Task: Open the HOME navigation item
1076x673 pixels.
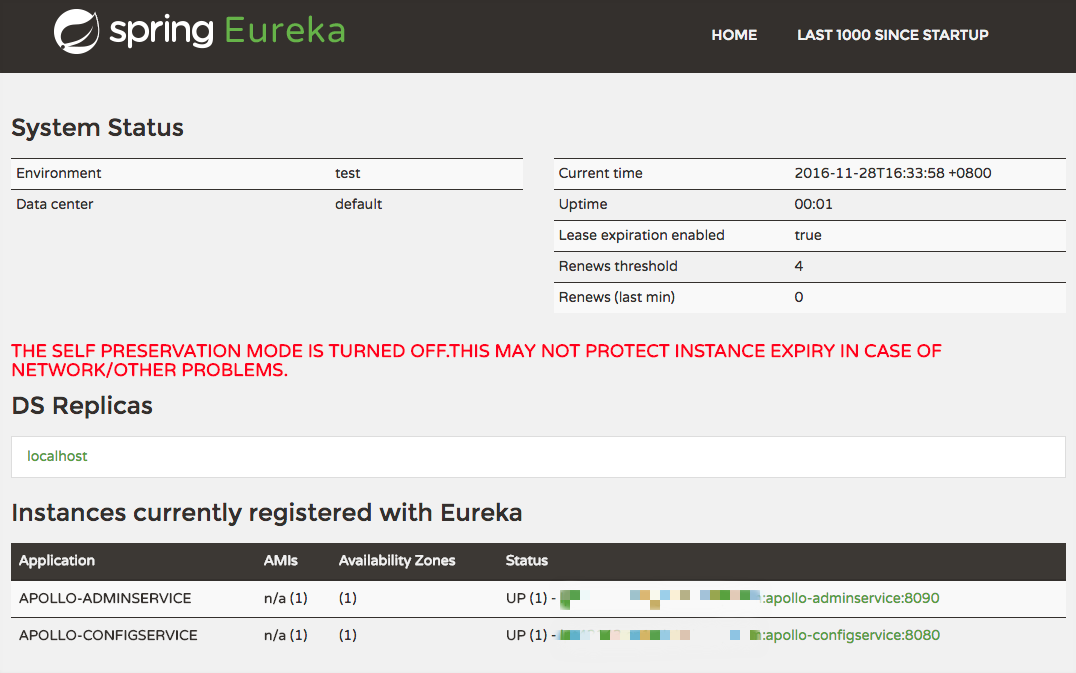Action: tap(734, 35)
